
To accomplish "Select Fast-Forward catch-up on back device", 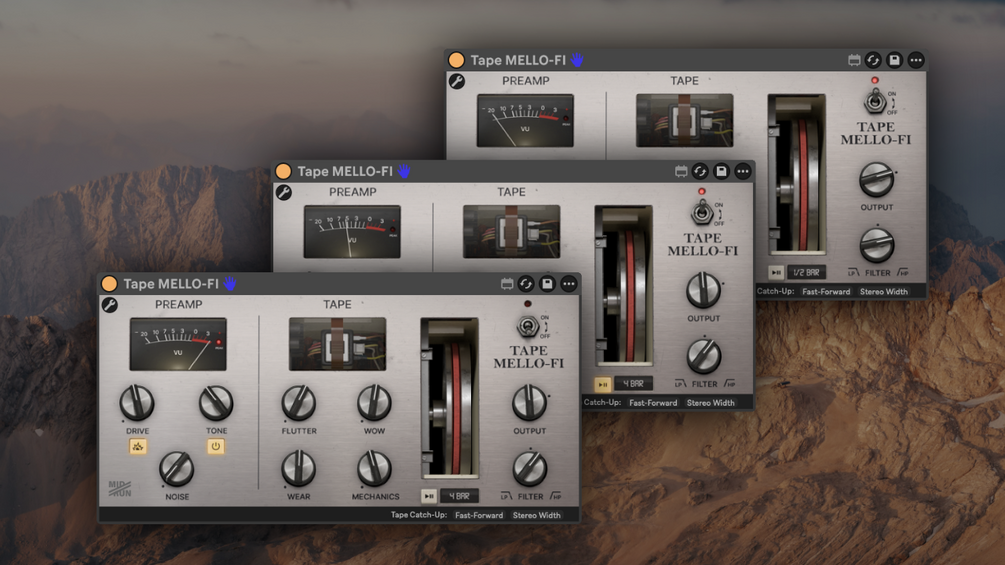I will [826, 291].
